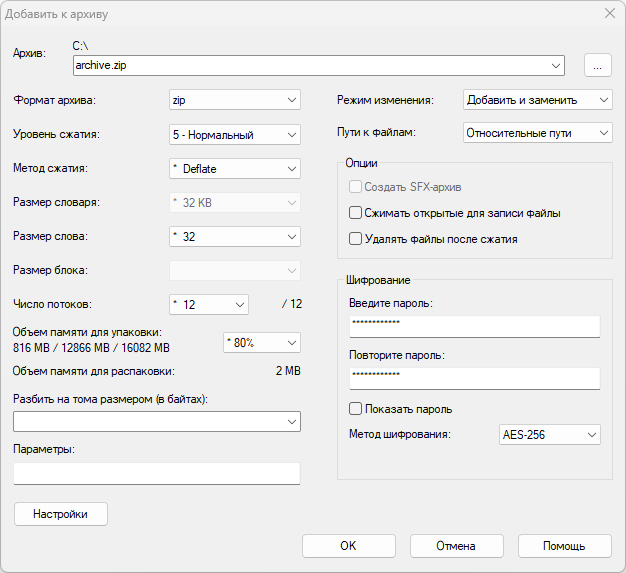Screen dimensions: 626x573
Task: Select the Метод шифрования AES-256 dropdown
Action: 549,435
